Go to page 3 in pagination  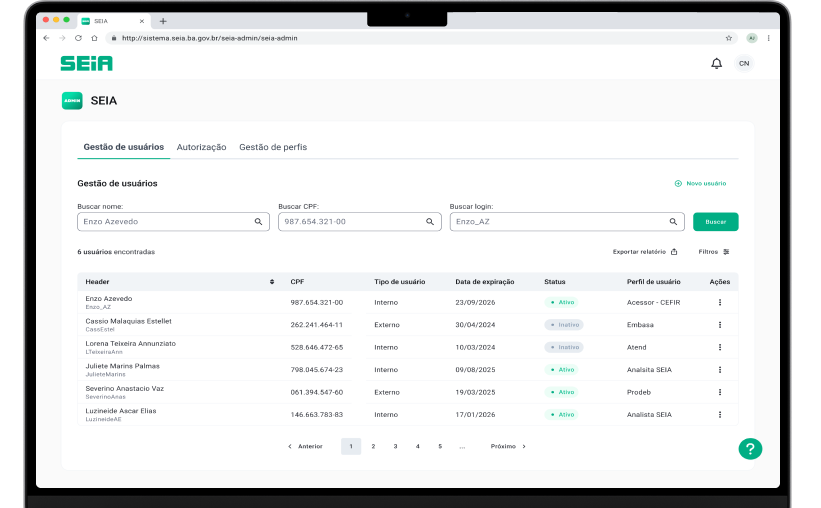pyautogui.click(x=395, y=446)
